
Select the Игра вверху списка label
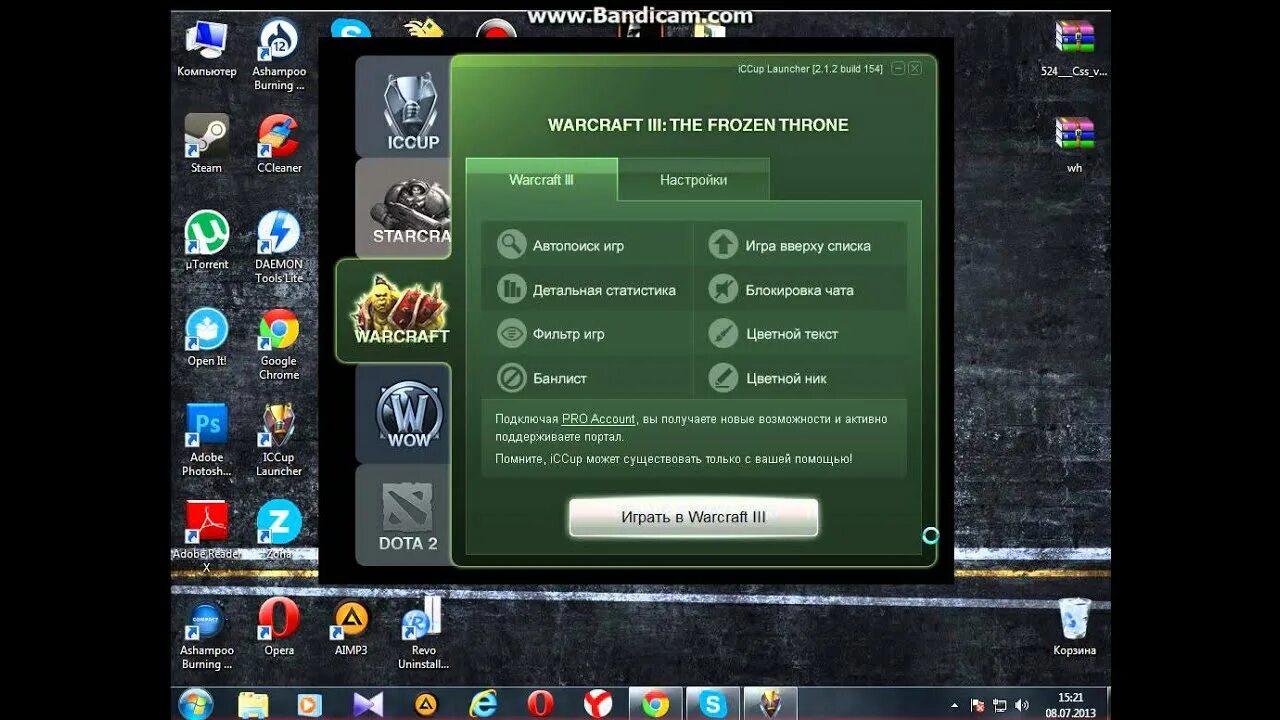coord(808,246)
